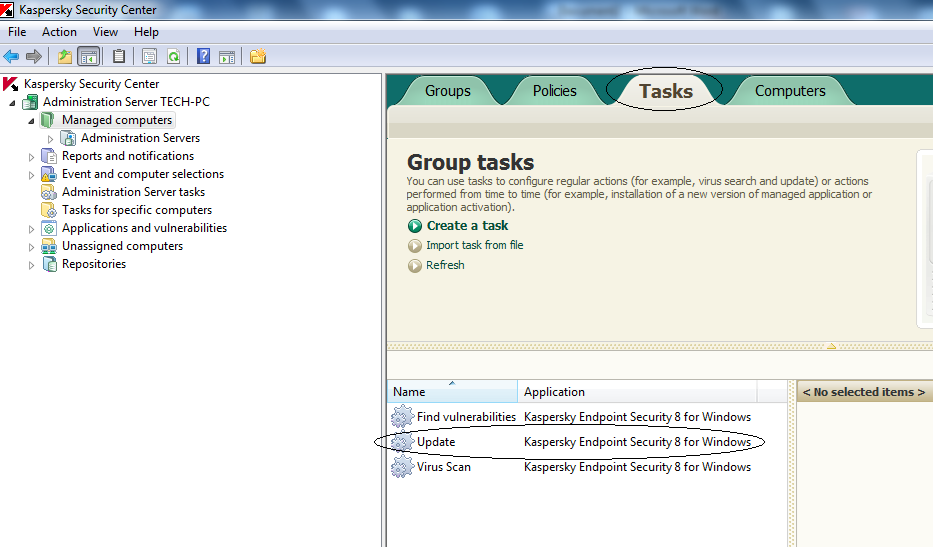Image resolution: width=933 pixels, height=547 pixels.
Task: Click the Applications and vulnerabilities icon
Action: (49, 228)
